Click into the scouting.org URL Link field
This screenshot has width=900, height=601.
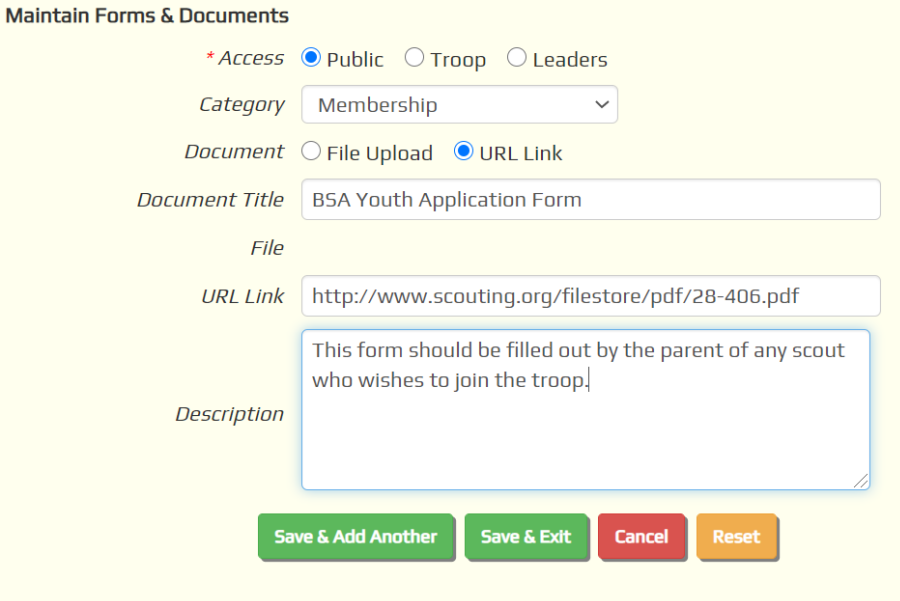(591, 296)
